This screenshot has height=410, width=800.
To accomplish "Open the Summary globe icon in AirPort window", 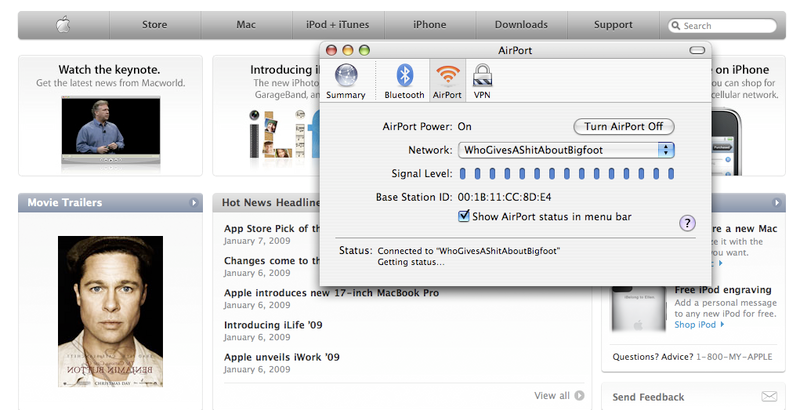I will click(346, 75).
